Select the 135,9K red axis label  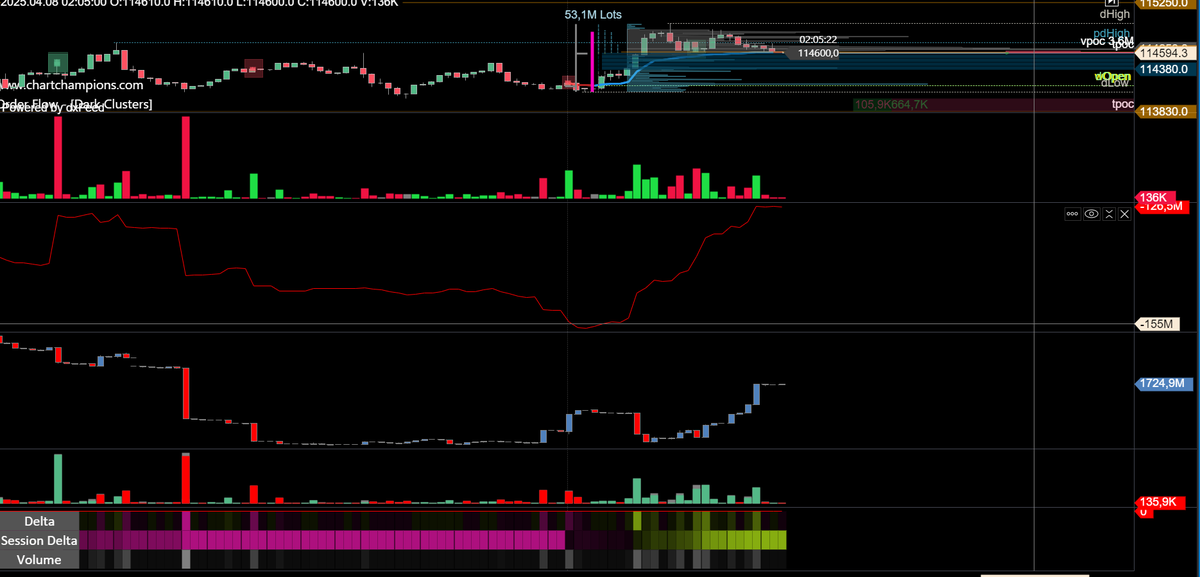(x=1158, y=502)
